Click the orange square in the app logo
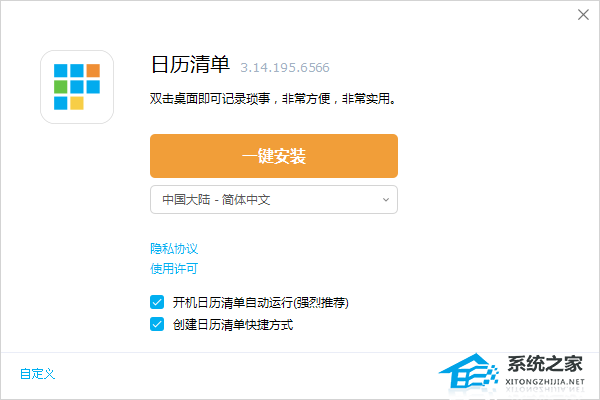The image size is (600, 400). (x=93, y=70)
